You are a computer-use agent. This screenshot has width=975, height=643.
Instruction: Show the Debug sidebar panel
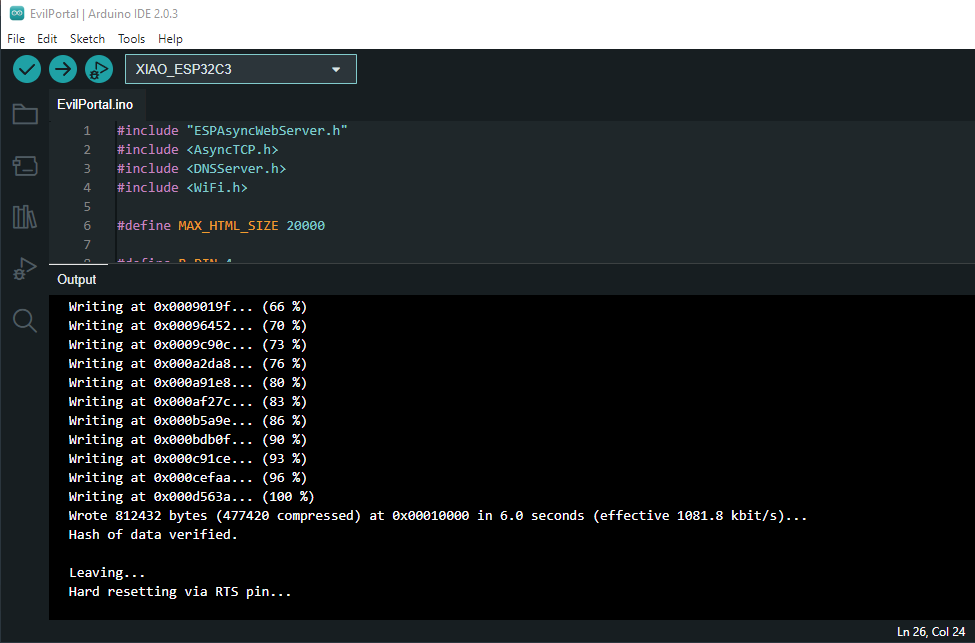25,268
